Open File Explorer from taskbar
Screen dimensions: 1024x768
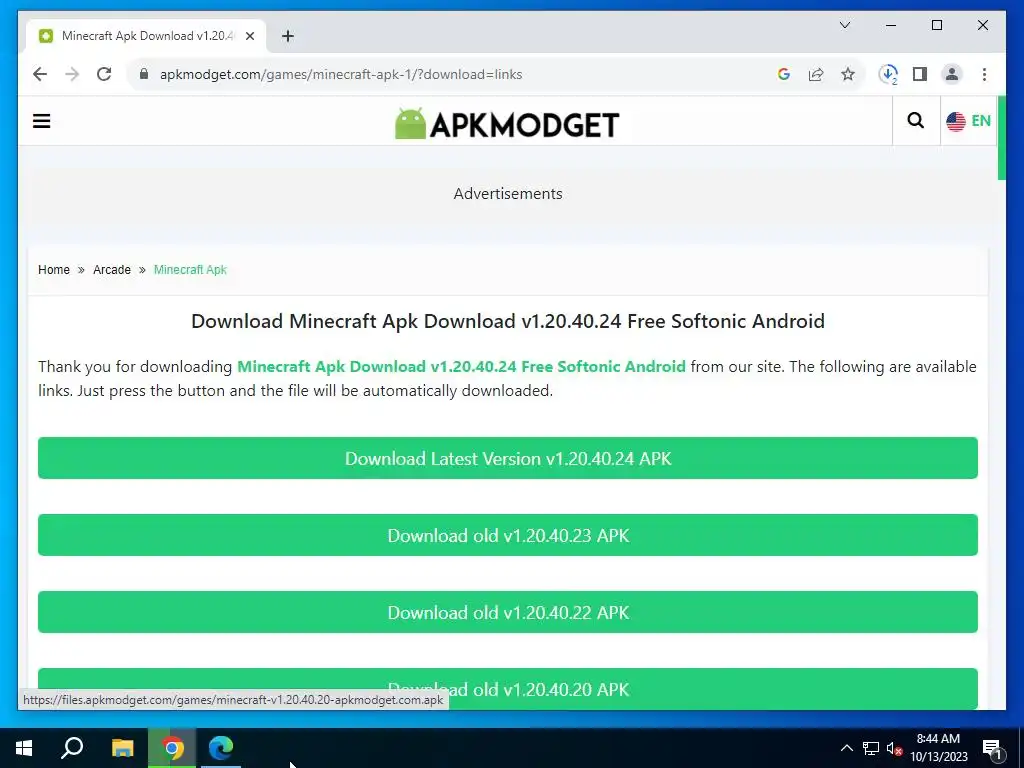point(122,748)
